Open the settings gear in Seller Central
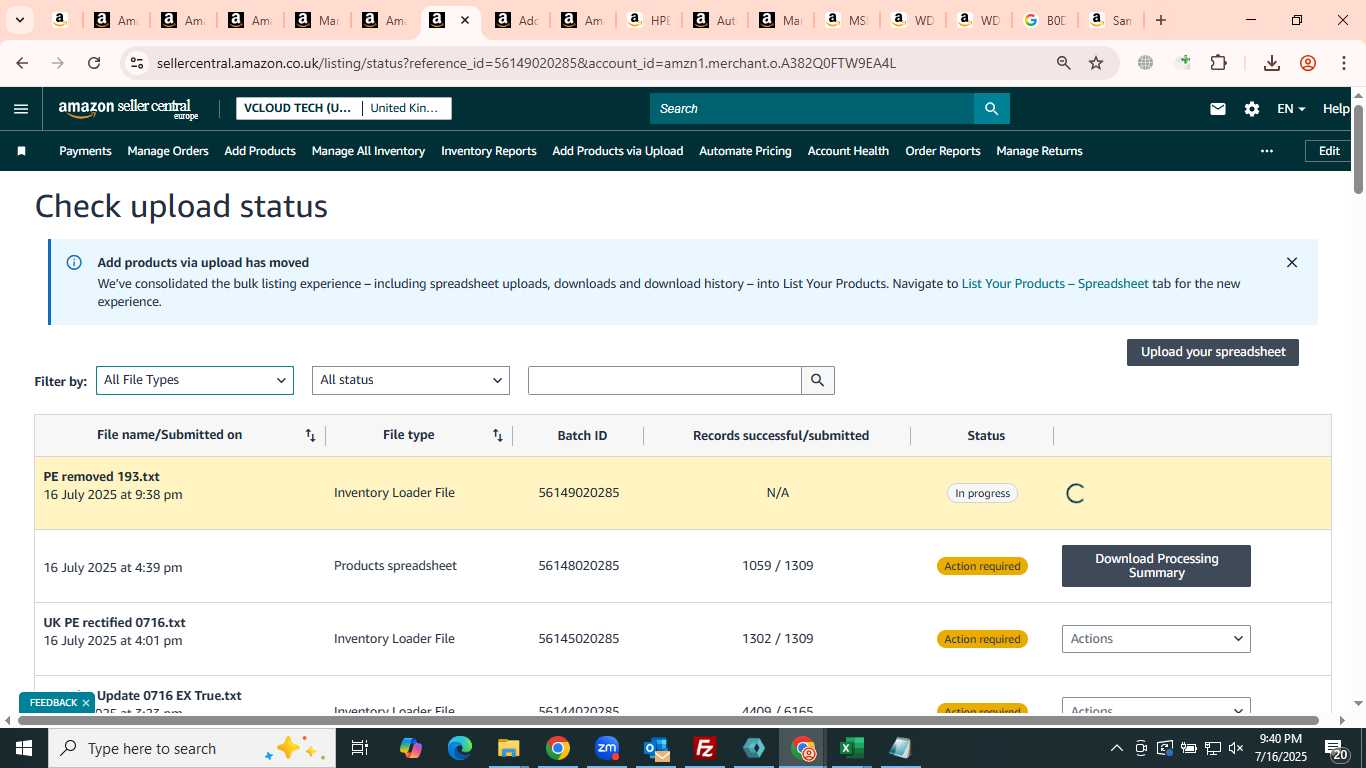This screenshot has height=768, width=1366. coord(1252,109)
